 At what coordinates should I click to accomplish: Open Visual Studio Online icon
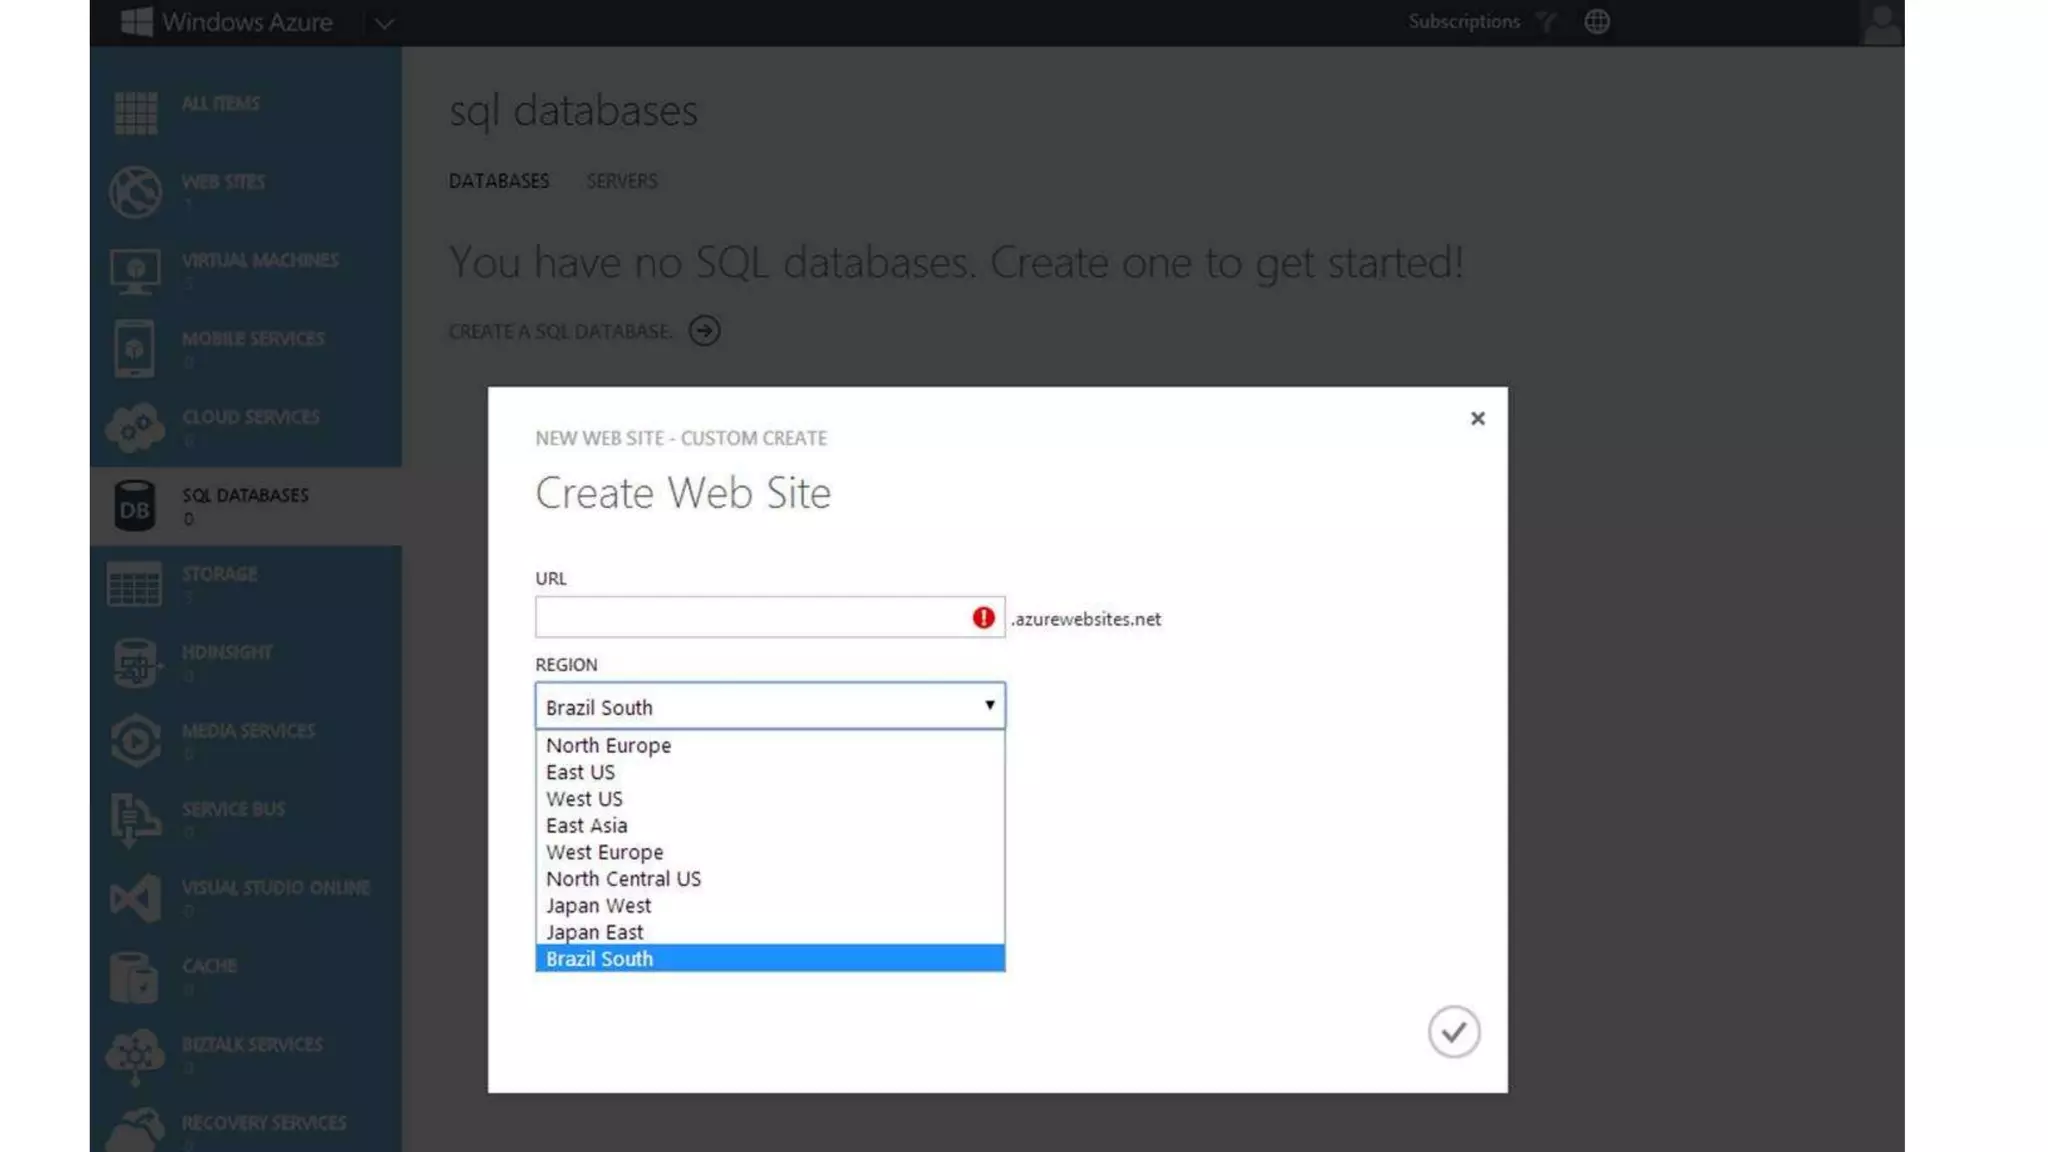[x=135, y=898]
